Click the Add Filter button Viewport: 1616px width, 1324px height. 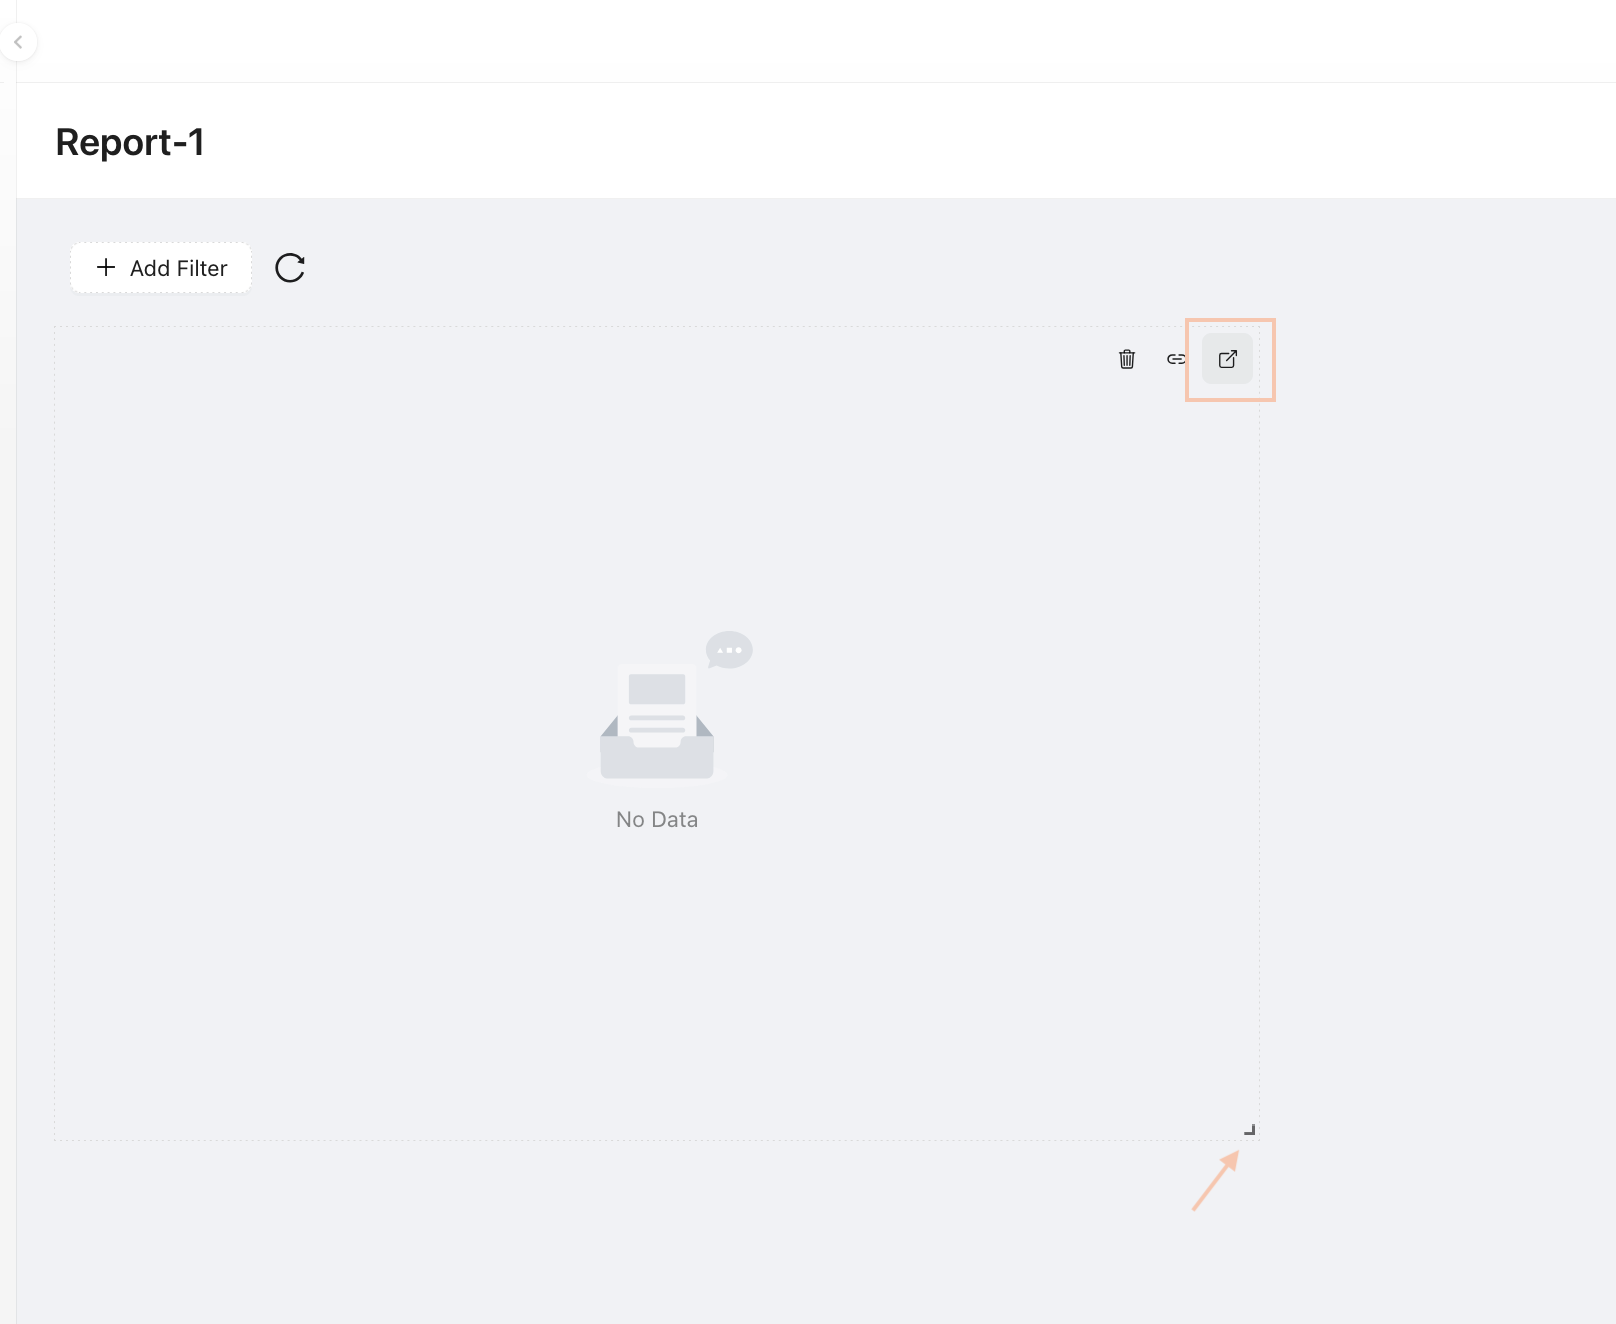pos(161,268)
